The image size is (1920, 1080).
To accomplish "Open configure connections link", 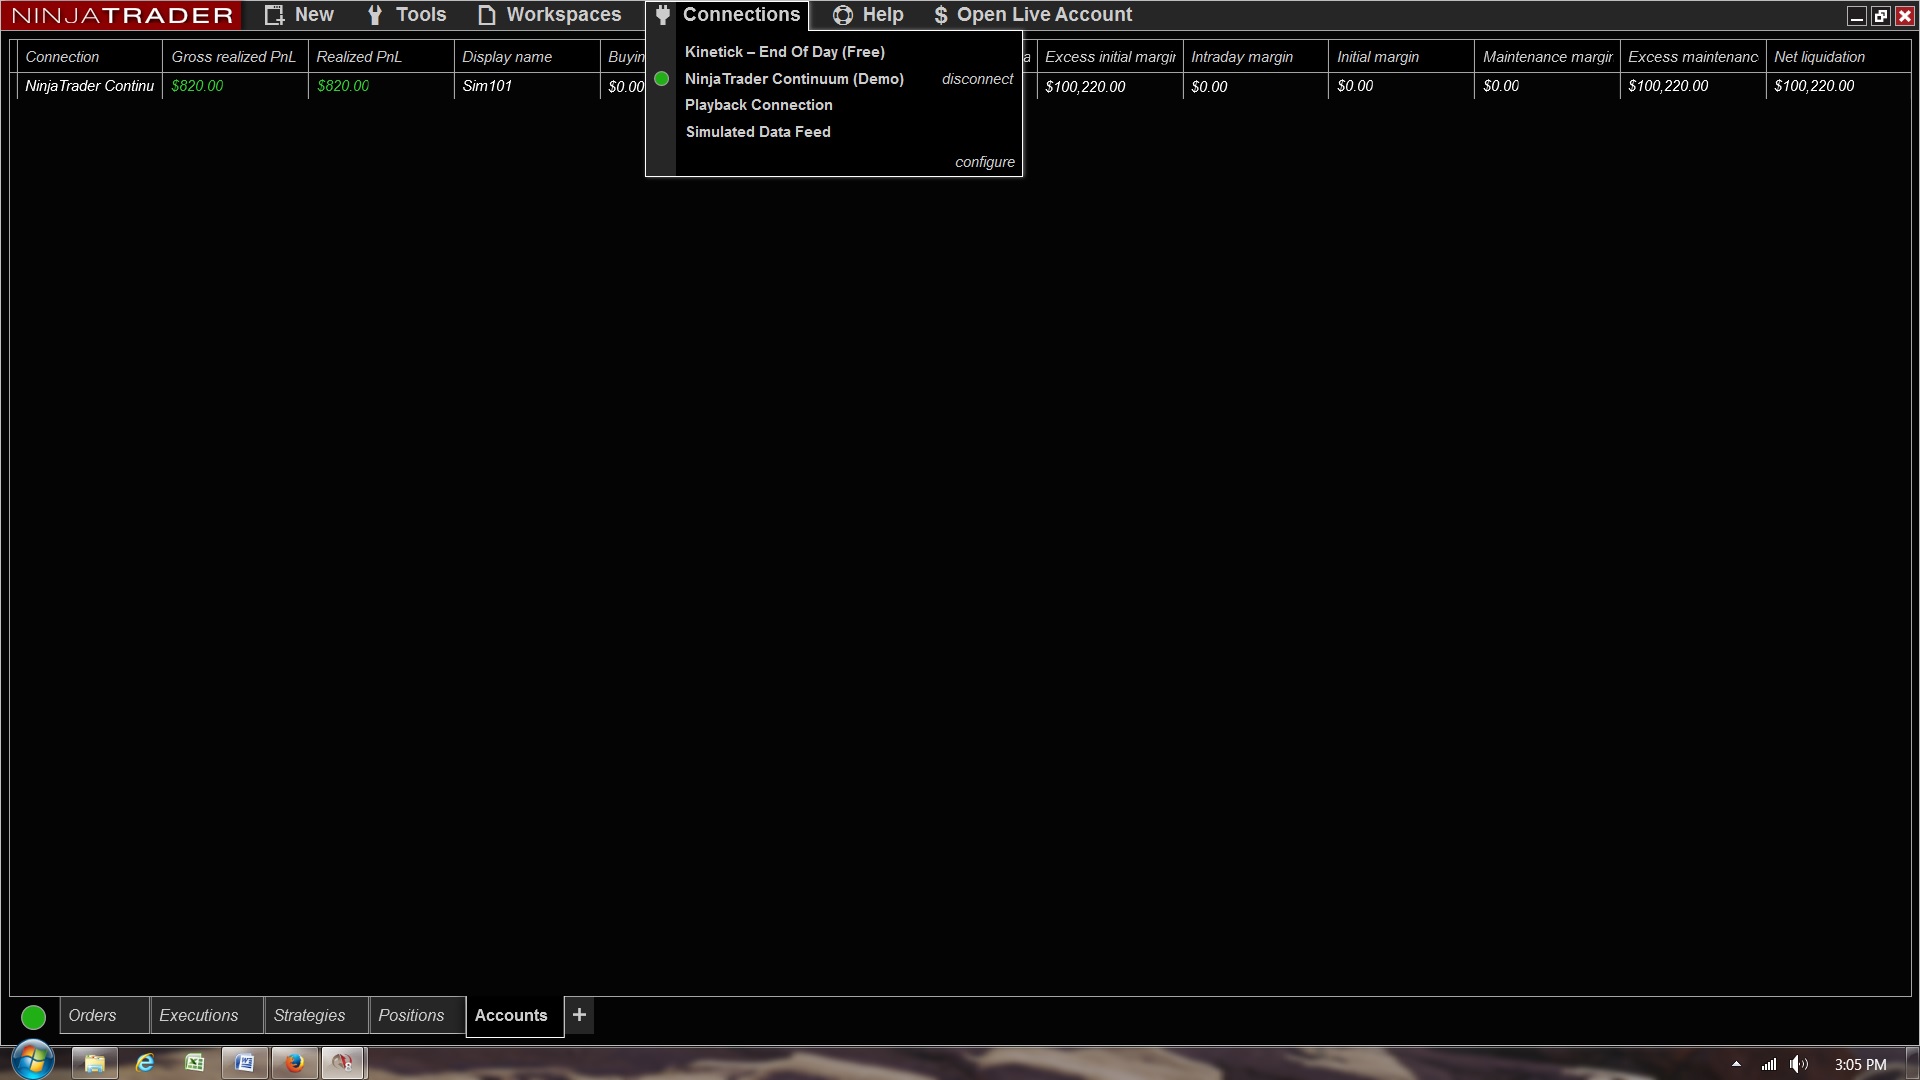I will click(984, 162).
